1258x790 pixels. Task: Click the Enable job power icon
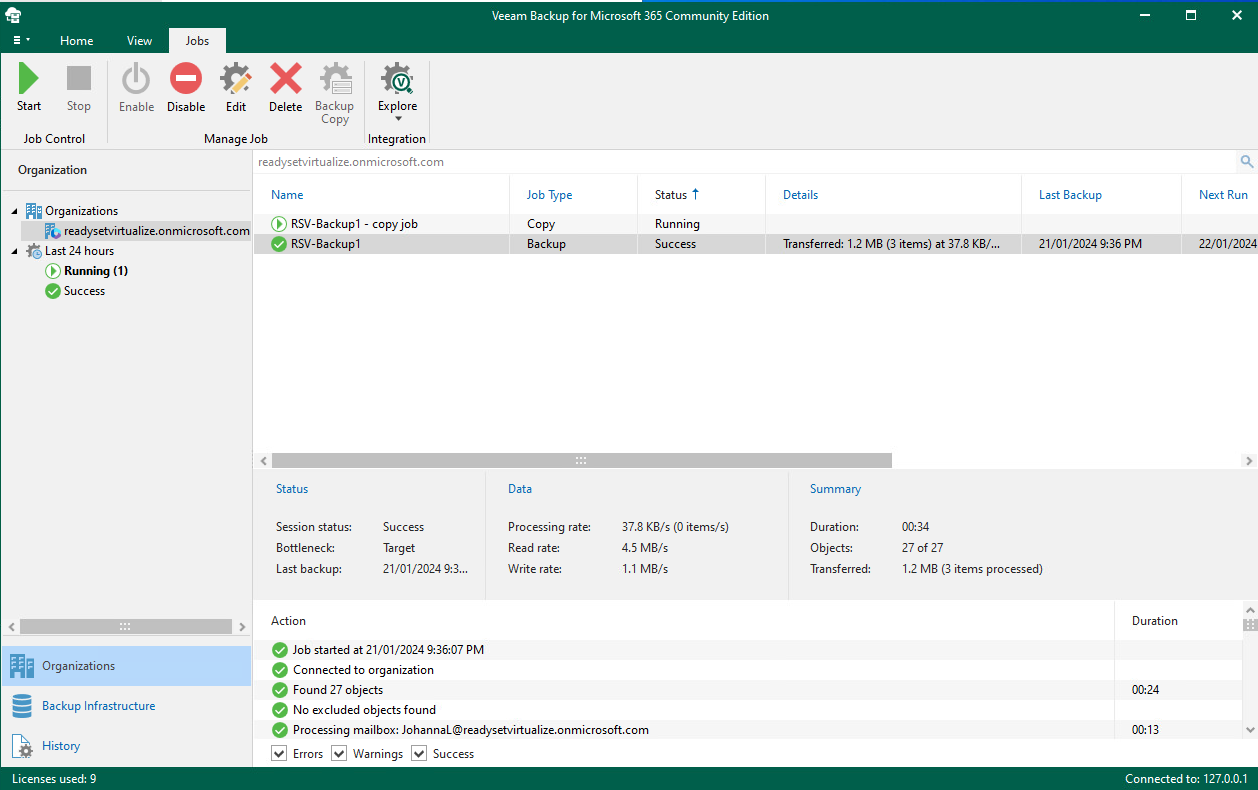coord(136,79)
